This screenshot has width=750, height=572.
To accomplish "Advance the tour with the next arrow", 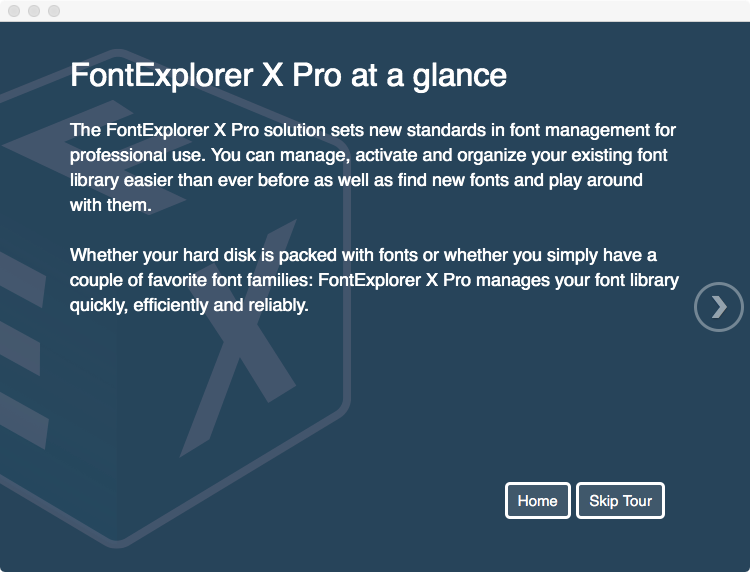I will click(x=718, y=307).
